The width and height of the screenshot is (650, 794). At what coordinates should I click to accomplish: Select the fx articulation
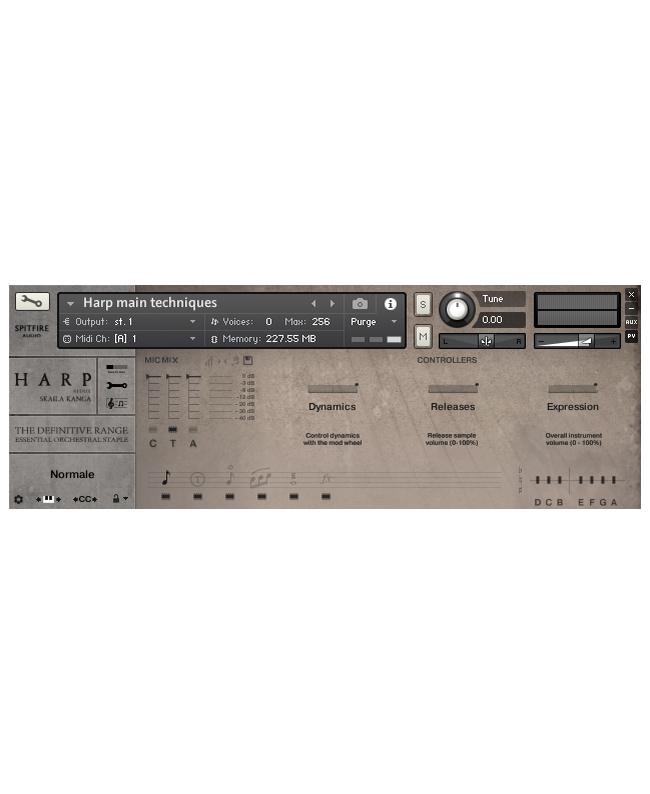[326, 479]
